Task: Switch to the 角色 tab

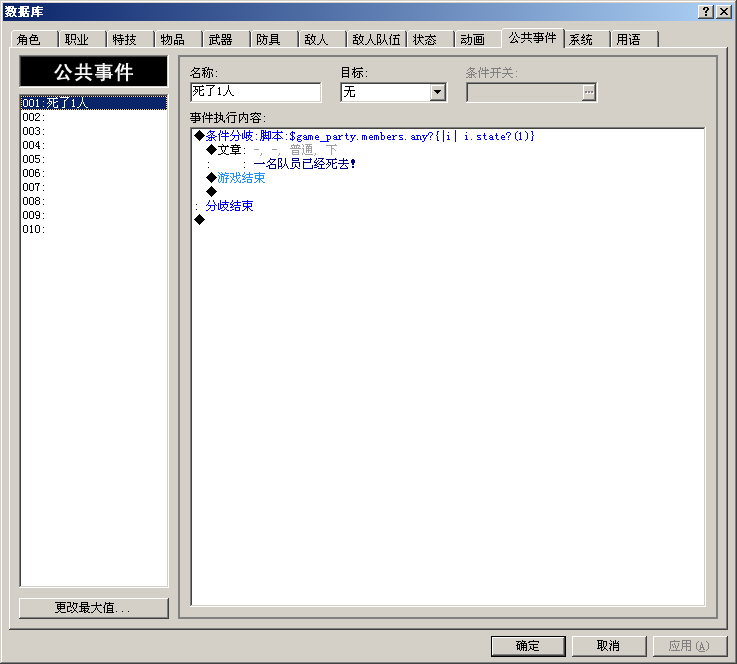Action: coord(34,39)
